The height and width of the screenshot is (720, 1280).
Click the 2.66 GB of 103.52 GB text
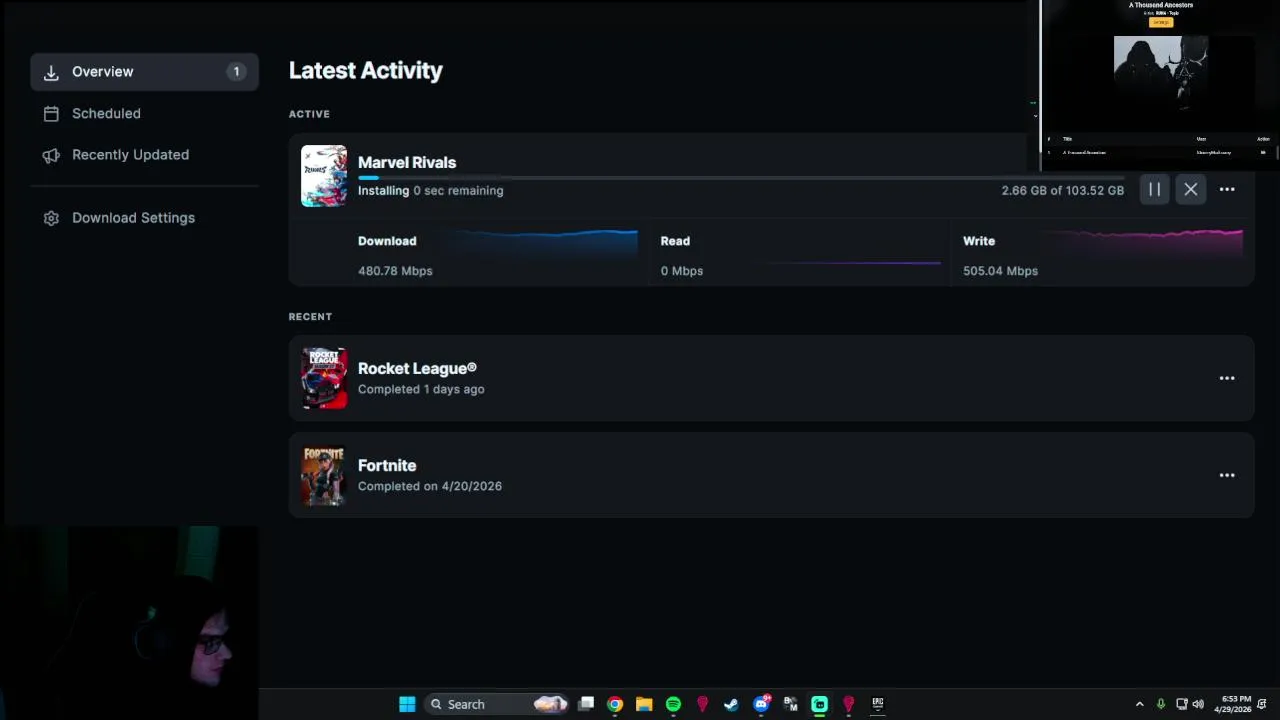(x=1063, y=190)
